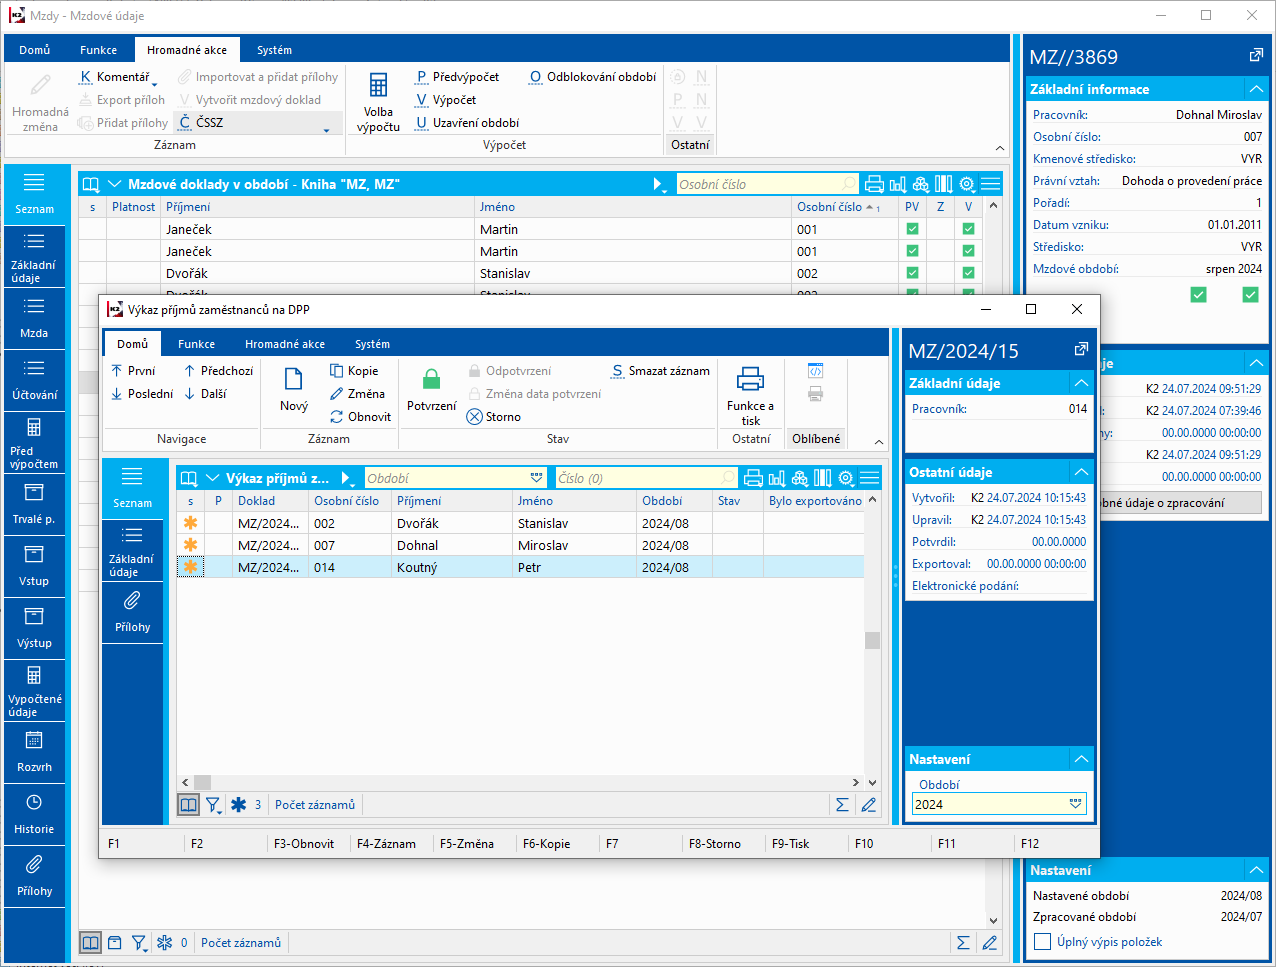
Task: Open the Období filter dropdown in DPP window
Action: (537, 478)
